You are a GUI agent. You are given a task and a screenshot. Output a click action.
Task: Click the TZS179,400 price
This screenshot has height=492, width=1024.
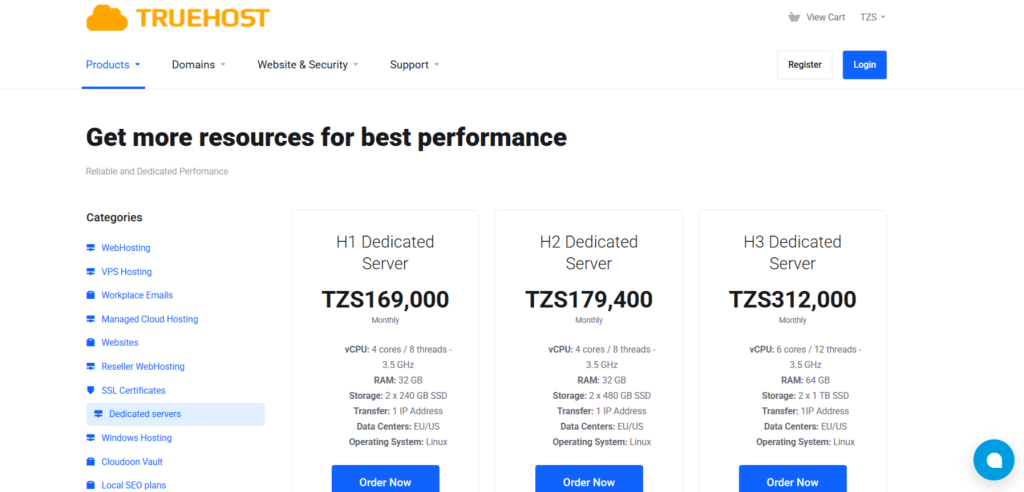[x=589, y=299]
